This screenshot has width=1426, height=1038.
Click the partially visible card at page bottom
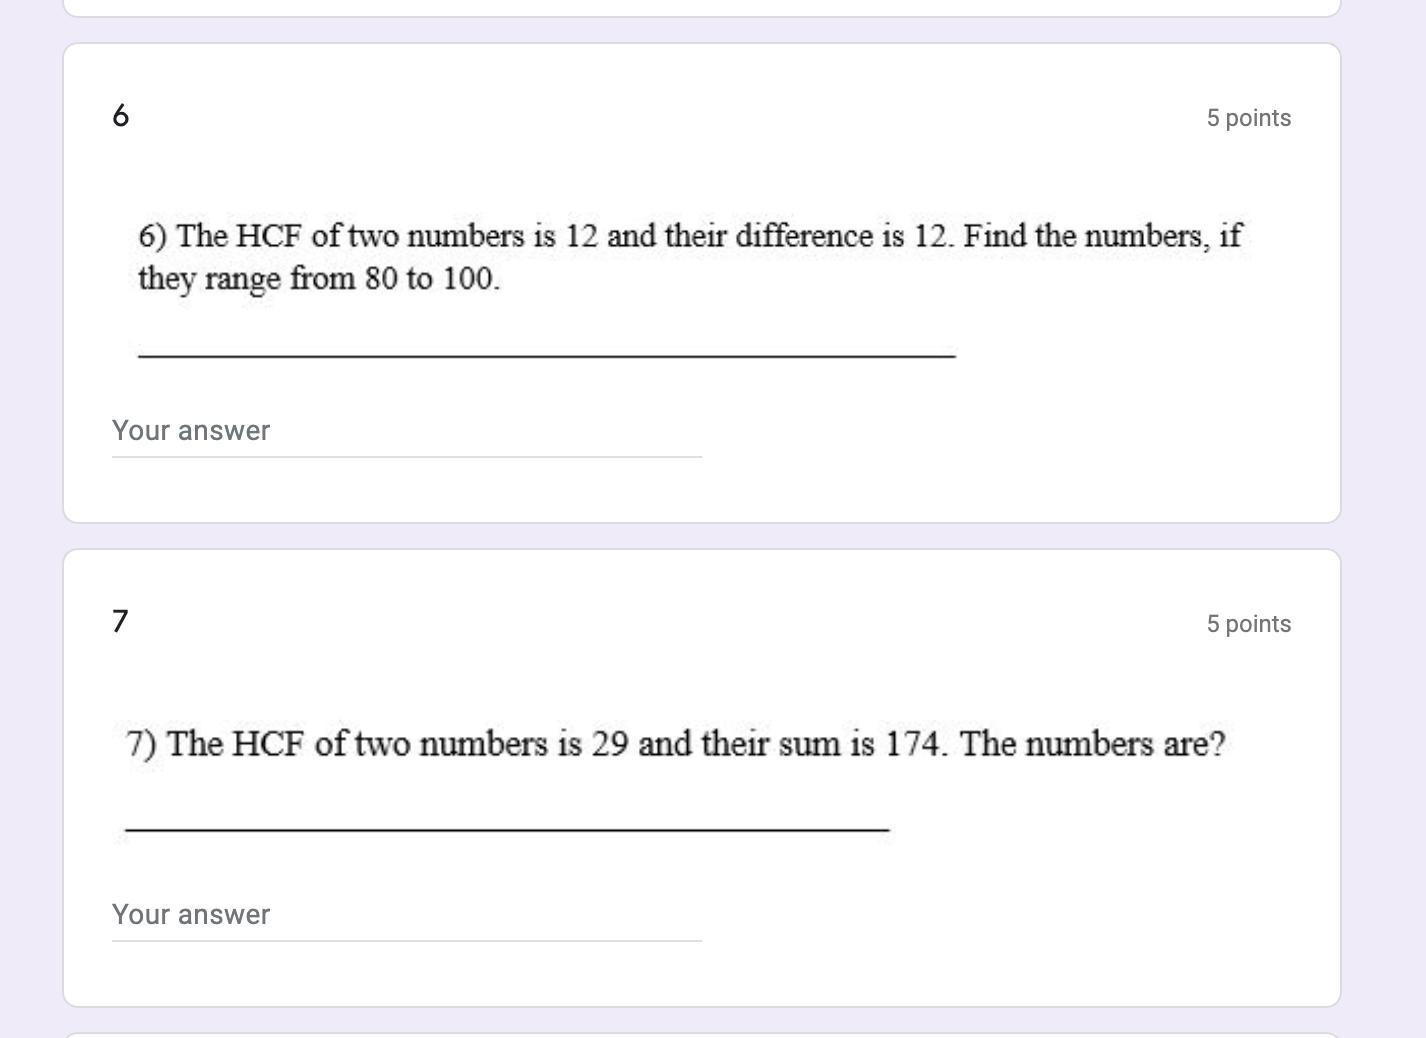701,1034
